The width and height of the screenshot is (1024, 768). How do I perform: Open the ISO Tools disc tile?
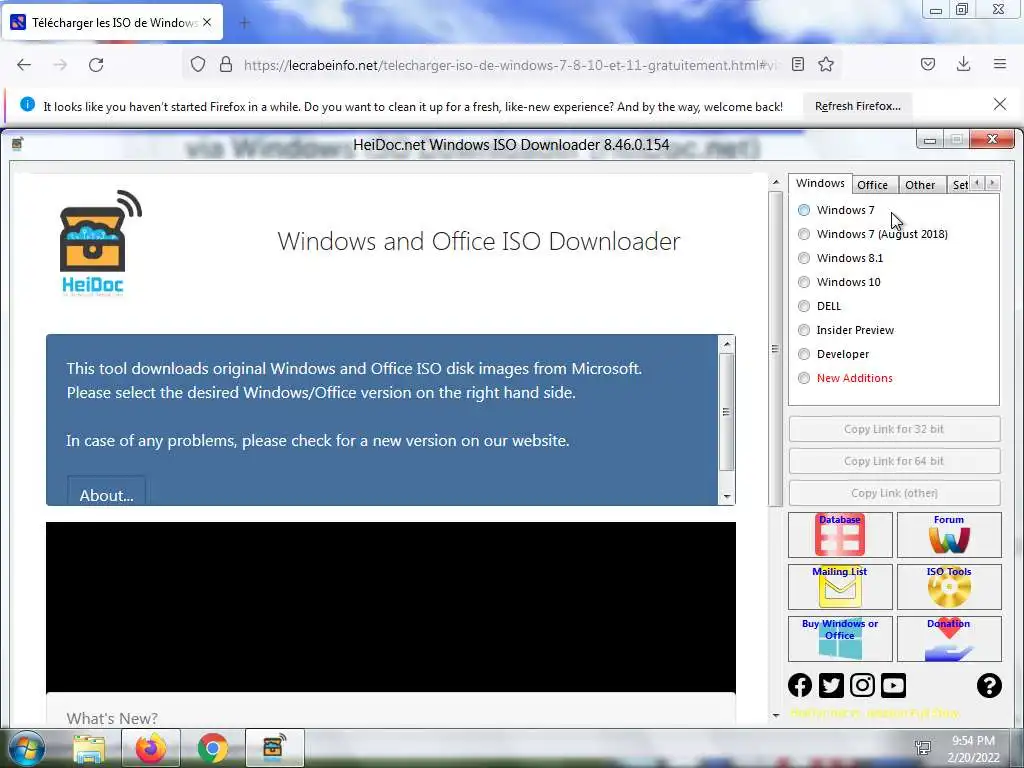pyautogui.click(x=949, y=586)
